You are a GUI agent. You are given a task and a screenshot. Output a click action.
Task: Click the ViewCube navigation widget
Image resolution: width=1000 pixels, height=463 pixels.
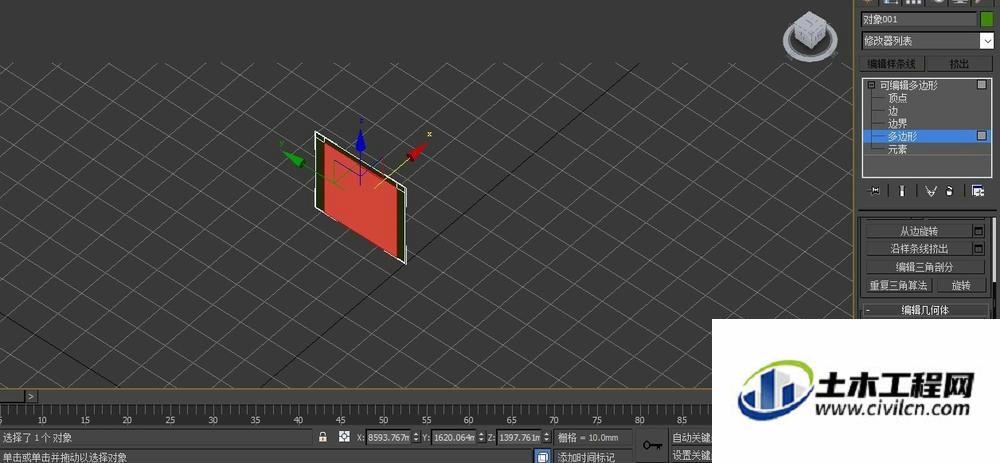click(x=809, y=37)
